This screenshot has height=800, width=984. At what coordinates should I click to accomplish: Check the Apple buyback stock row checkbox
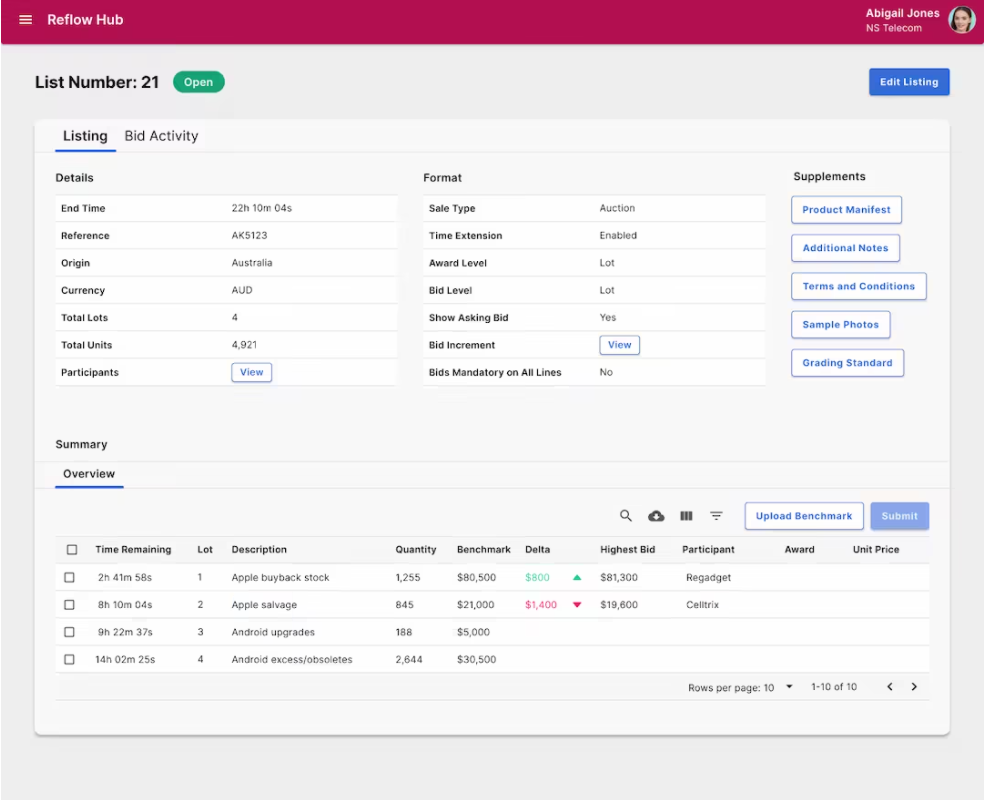click(x=70, y=577)
